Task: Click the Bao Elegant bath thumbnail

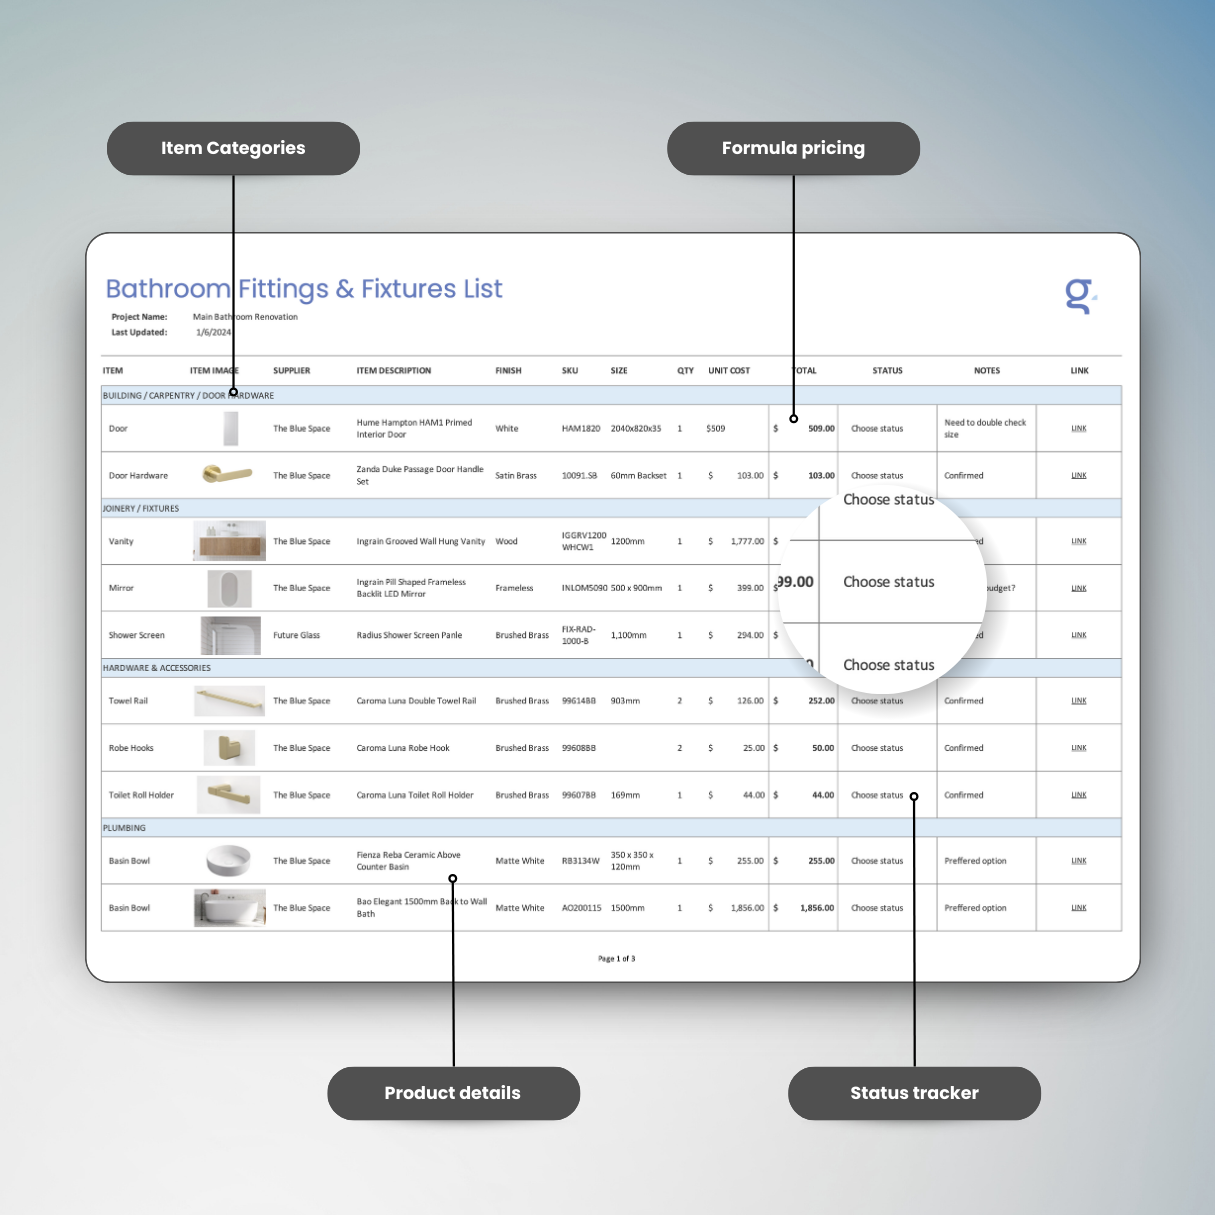Action: coord(228,907)
